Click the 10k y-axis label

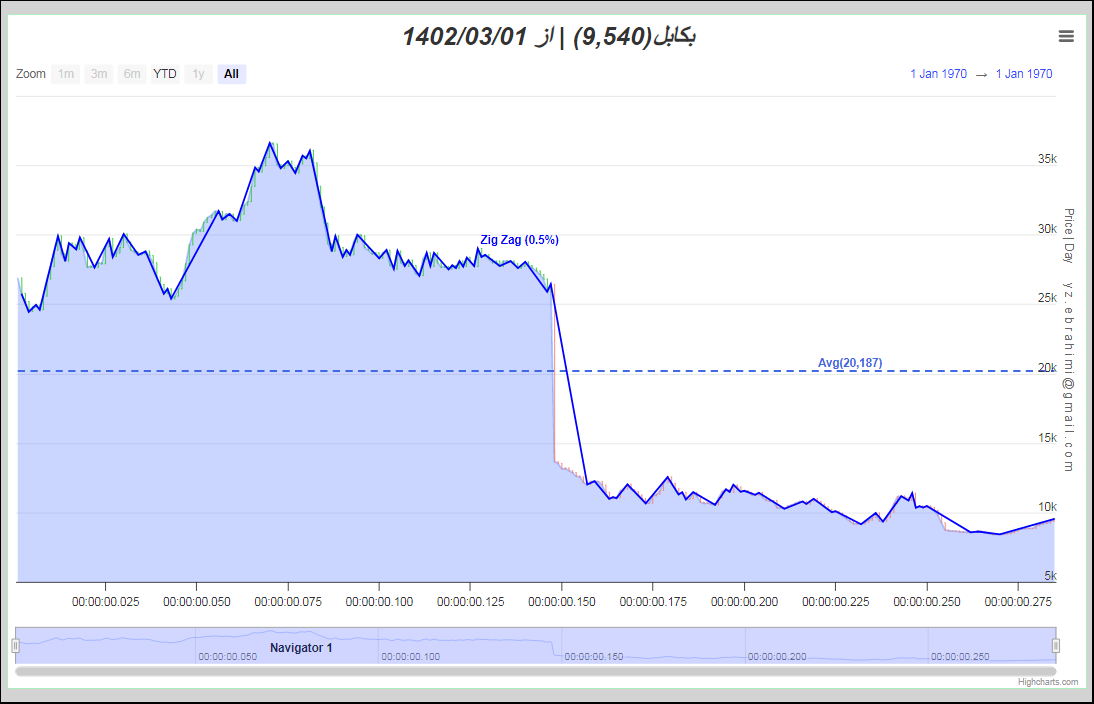pos(1047,507)
